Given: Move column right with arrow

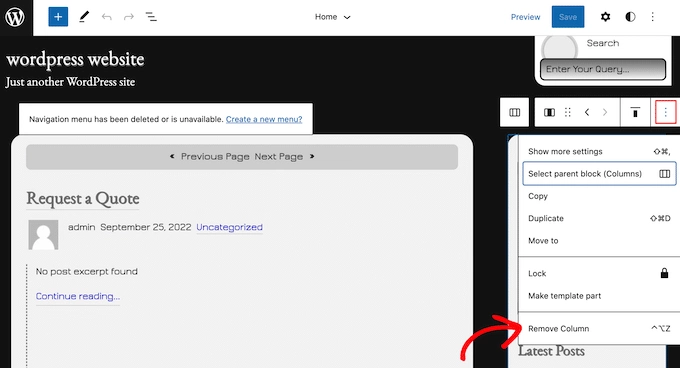Looking at the screenshot, I should point(605,113).
